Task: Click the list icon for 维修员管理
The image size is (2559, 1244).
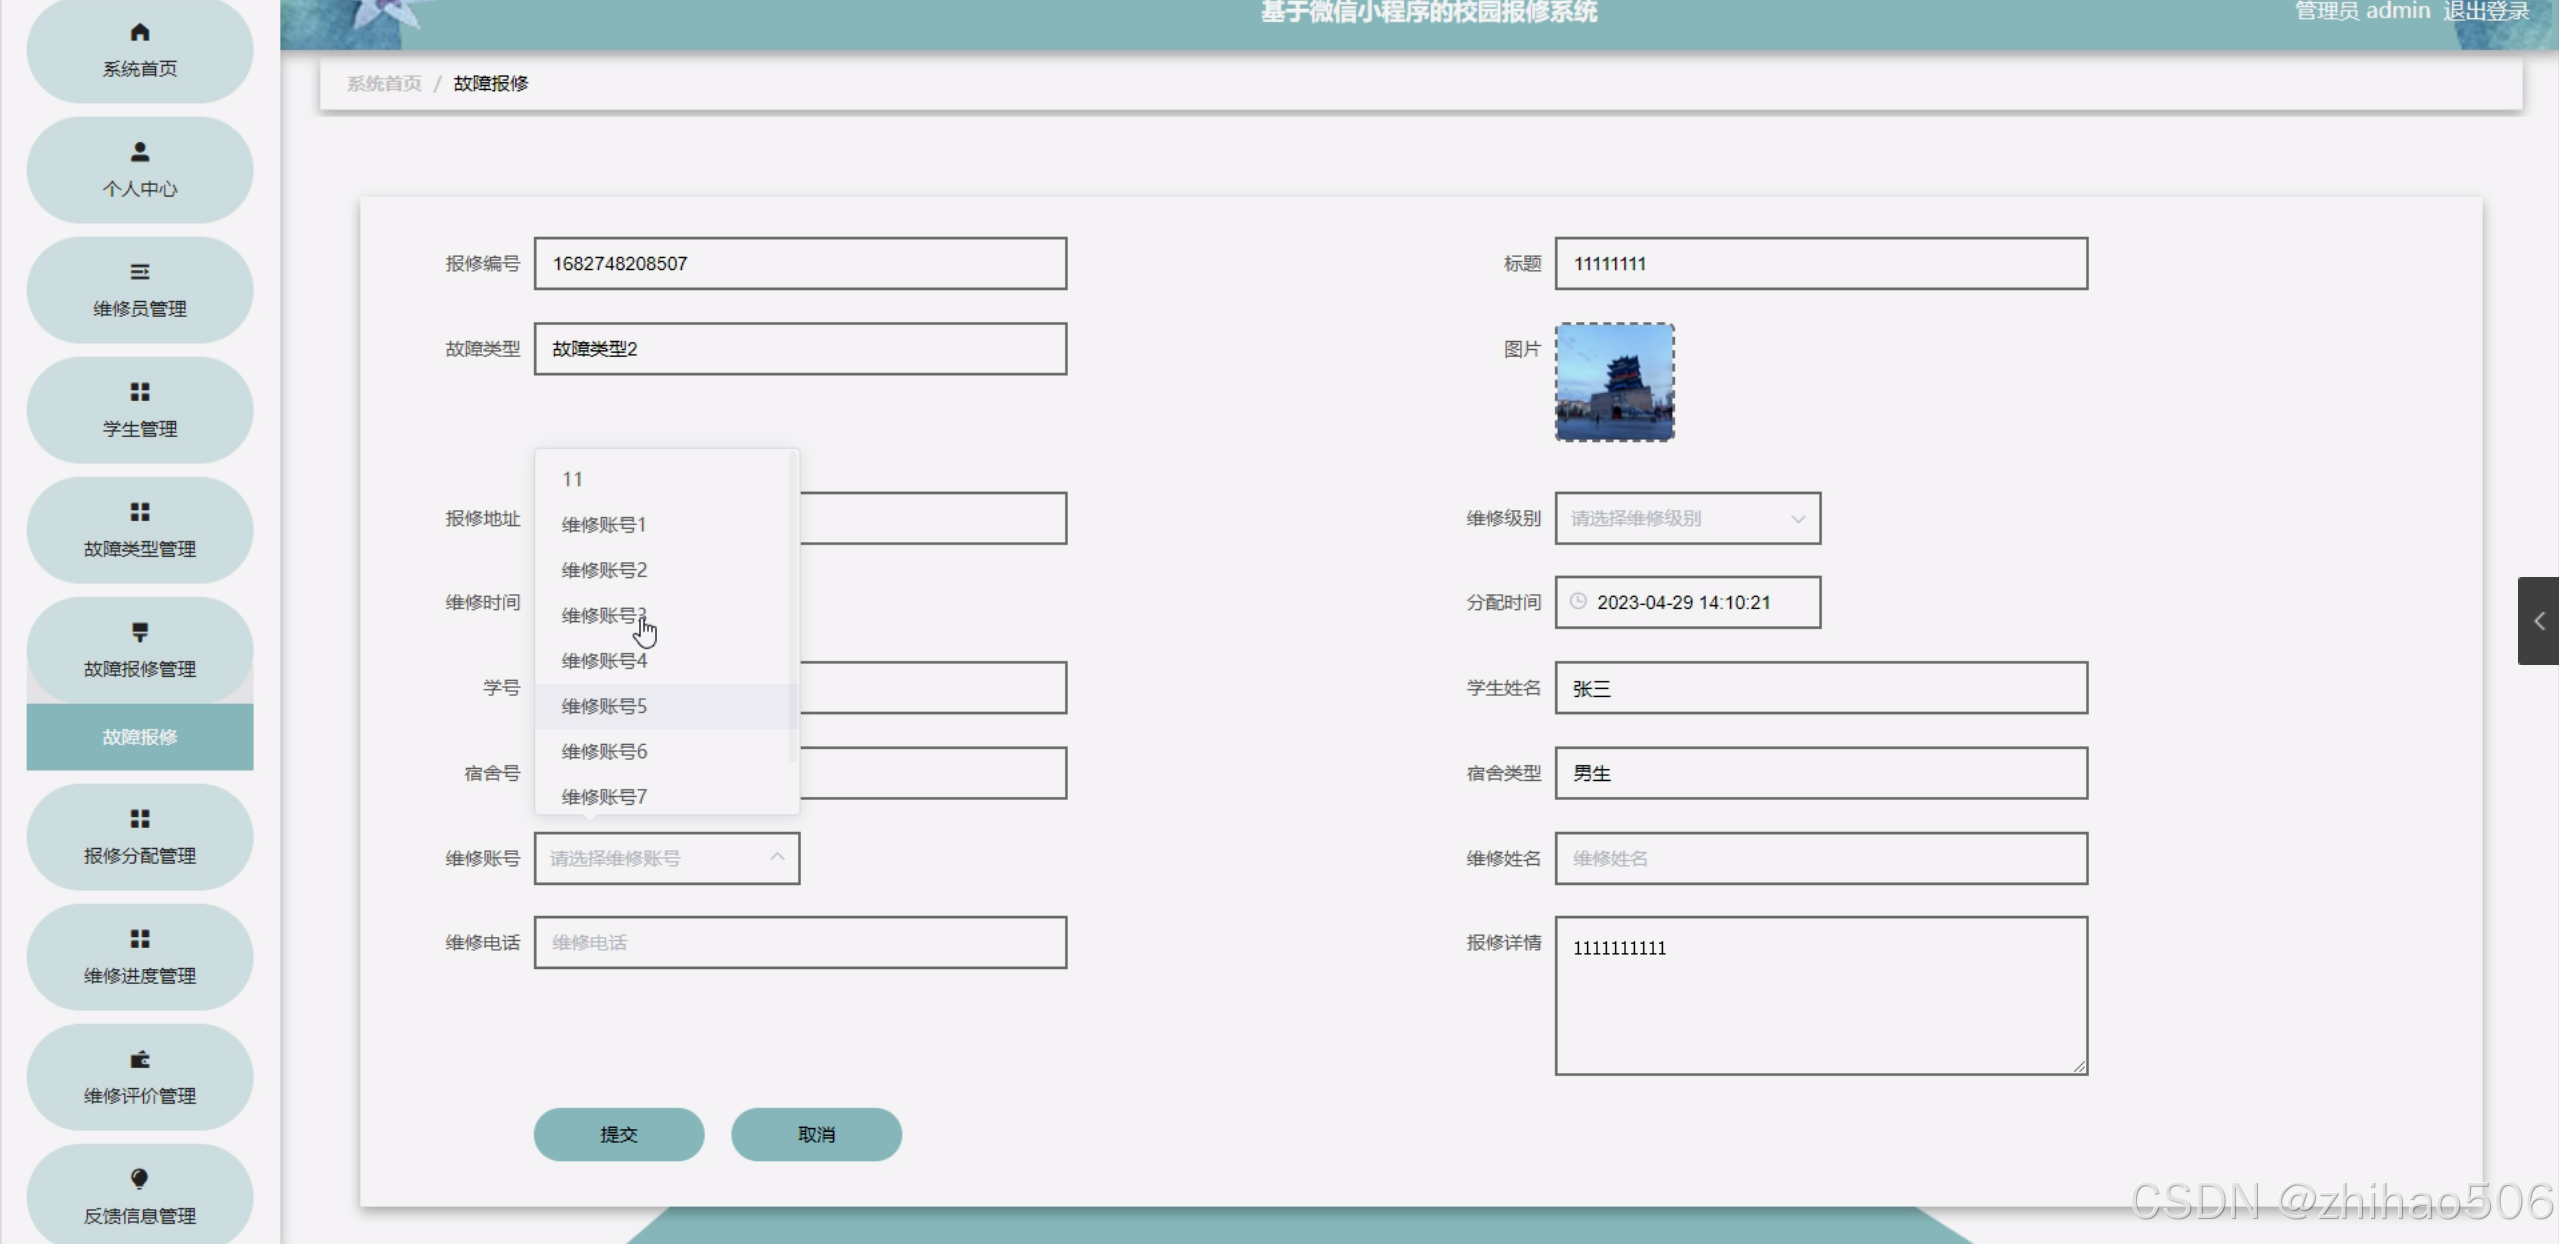Action: (140, 272)
